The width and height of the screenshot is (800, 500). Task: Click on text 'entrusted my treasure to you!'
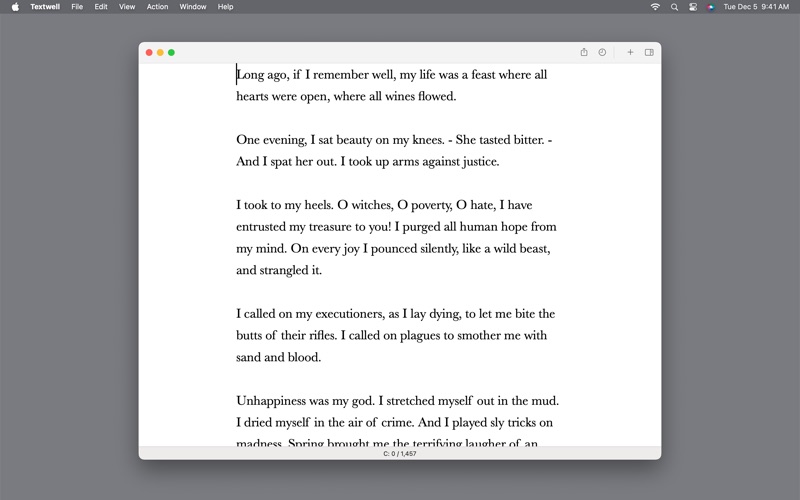pos(313,227)
